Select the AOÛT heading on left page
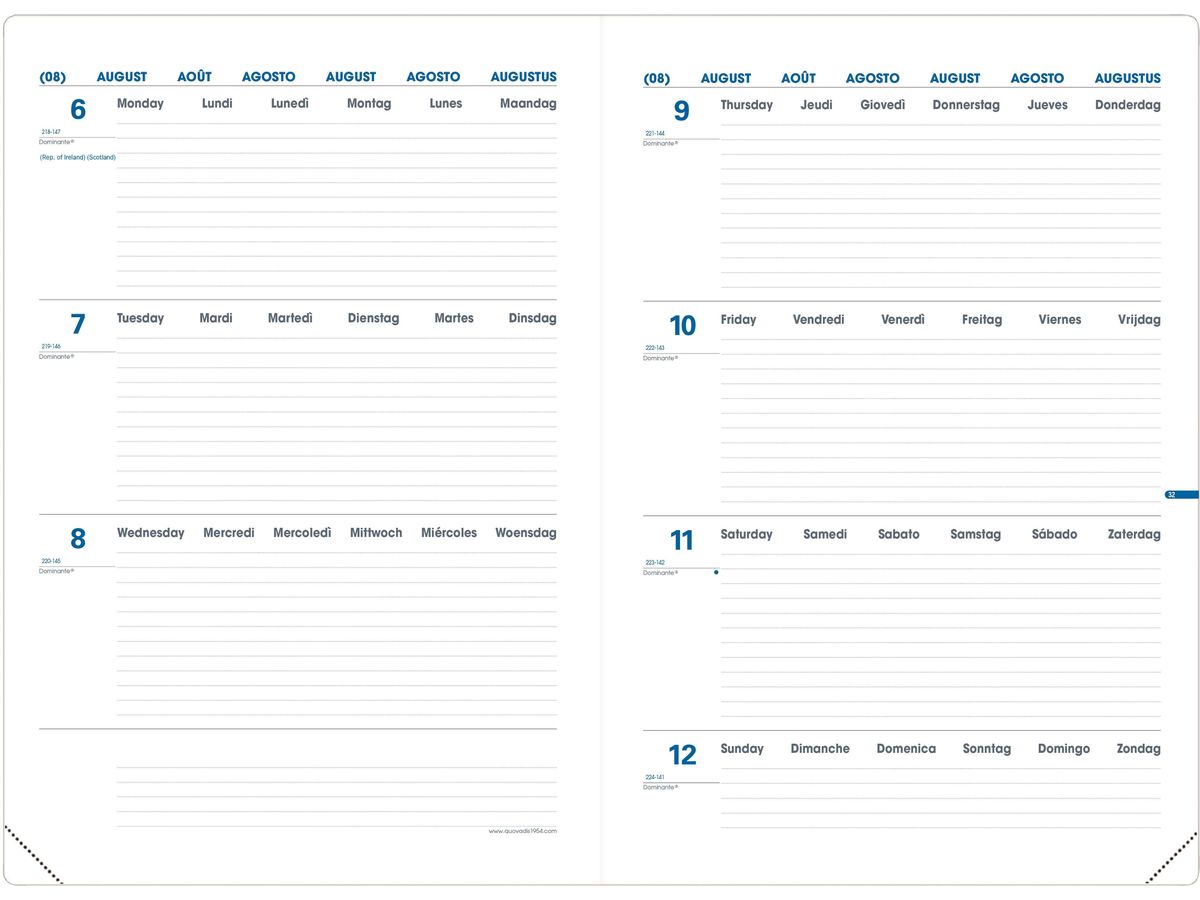 click(194, 77)
